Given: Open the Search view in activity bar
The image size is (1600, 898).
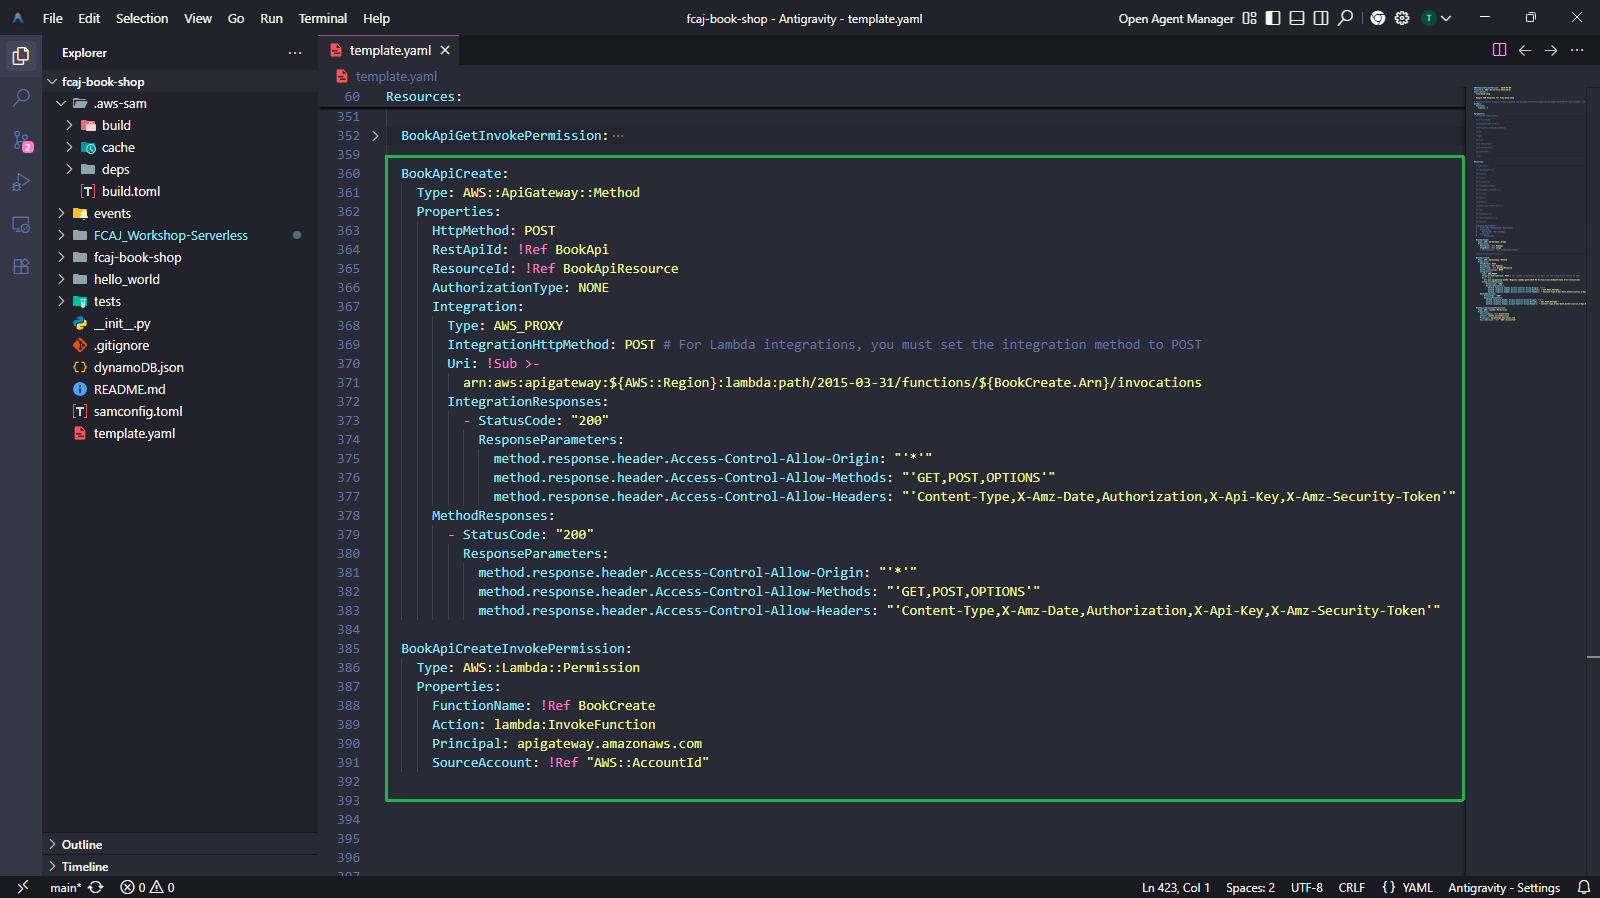Looking at the screenshot, I should point(21,98).
